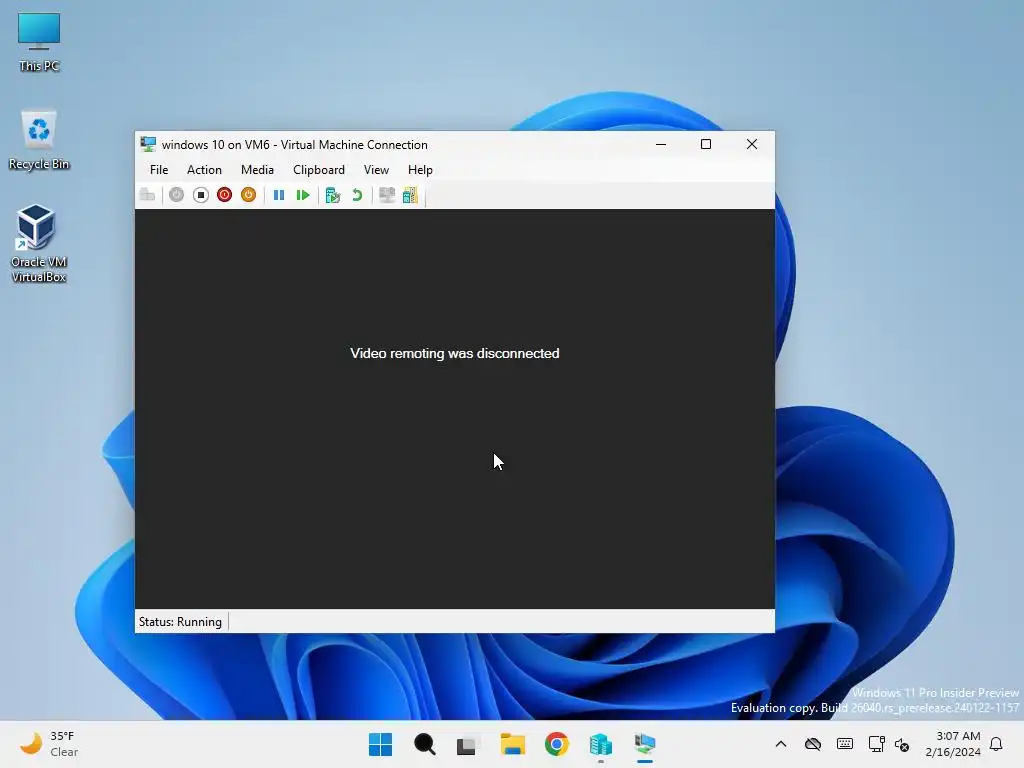
Task: Open the Action menu
Action: 204,170
